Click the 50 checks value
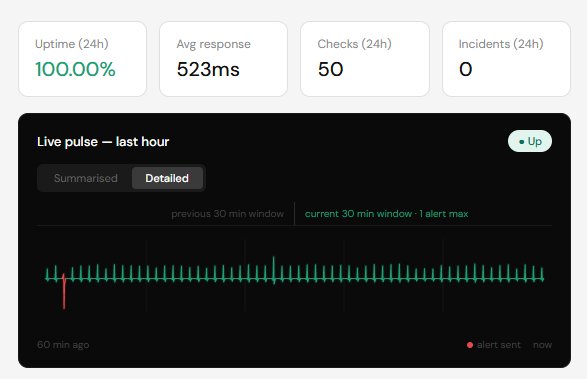This screenshot has height=379, width=587. [x=331, y=69]
